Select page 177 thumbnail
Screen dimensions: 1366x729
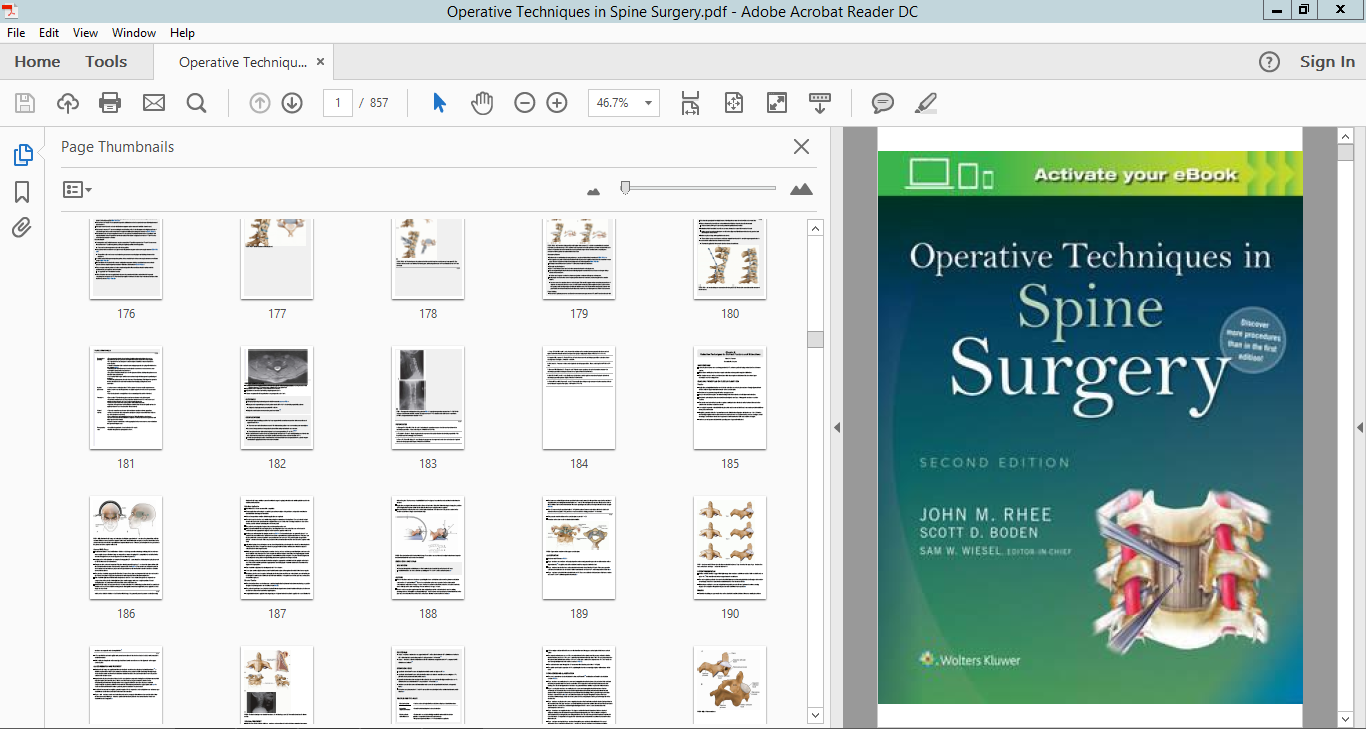(277, 259)
